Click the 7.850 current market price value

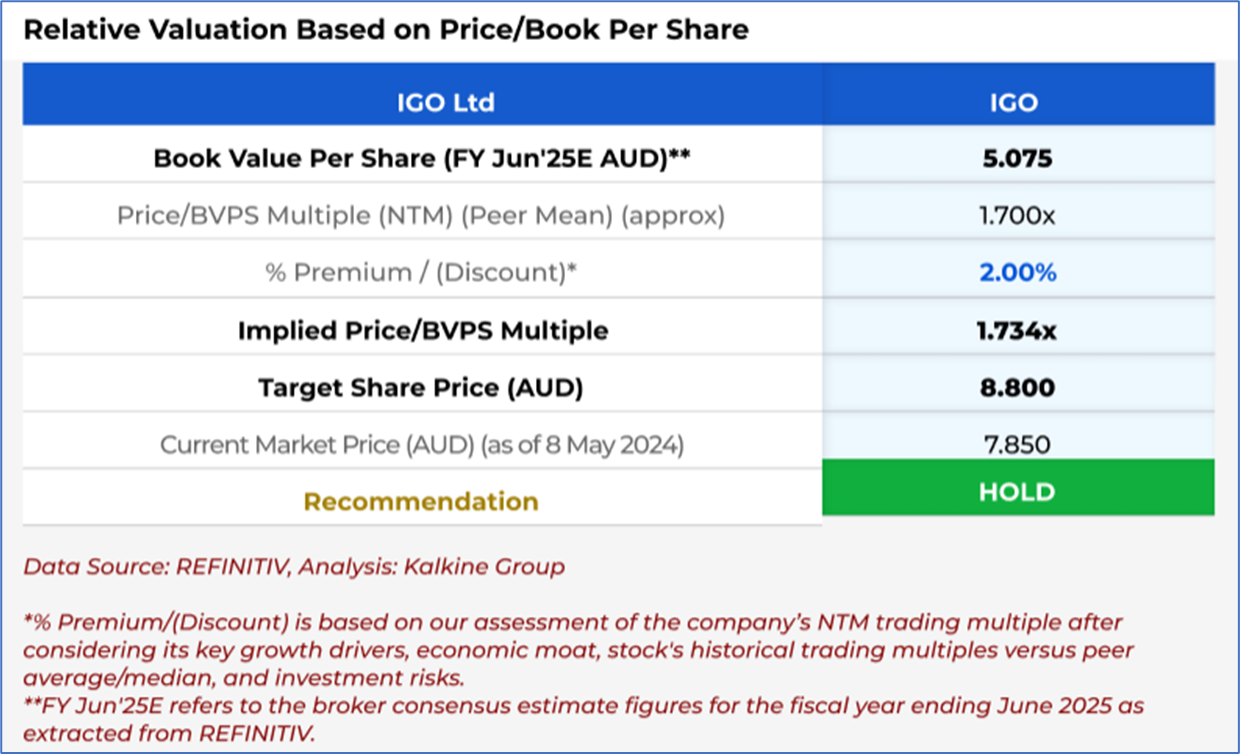coord(1016,444)
